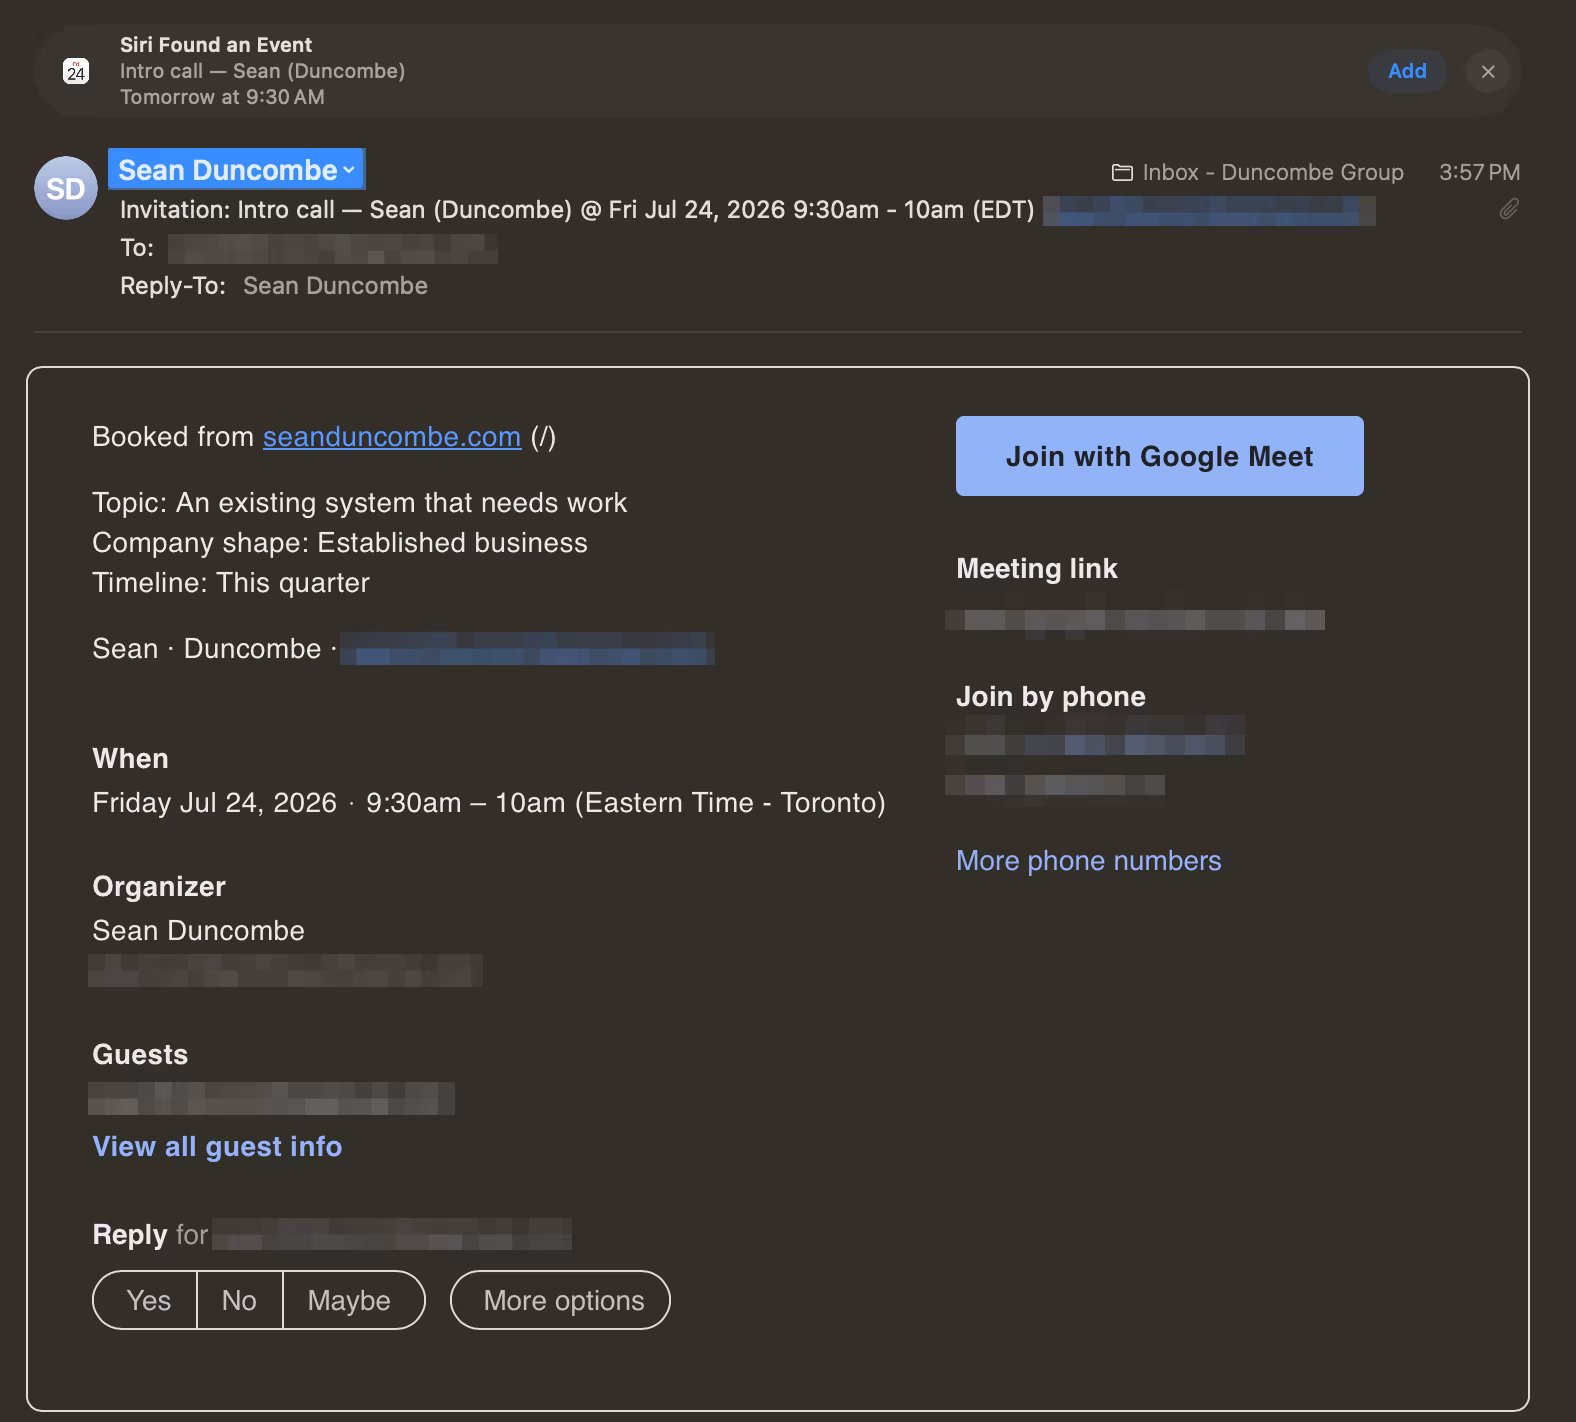Reply Yes to the invitation
1576x1422 pixels.
tap(148, 1300)
